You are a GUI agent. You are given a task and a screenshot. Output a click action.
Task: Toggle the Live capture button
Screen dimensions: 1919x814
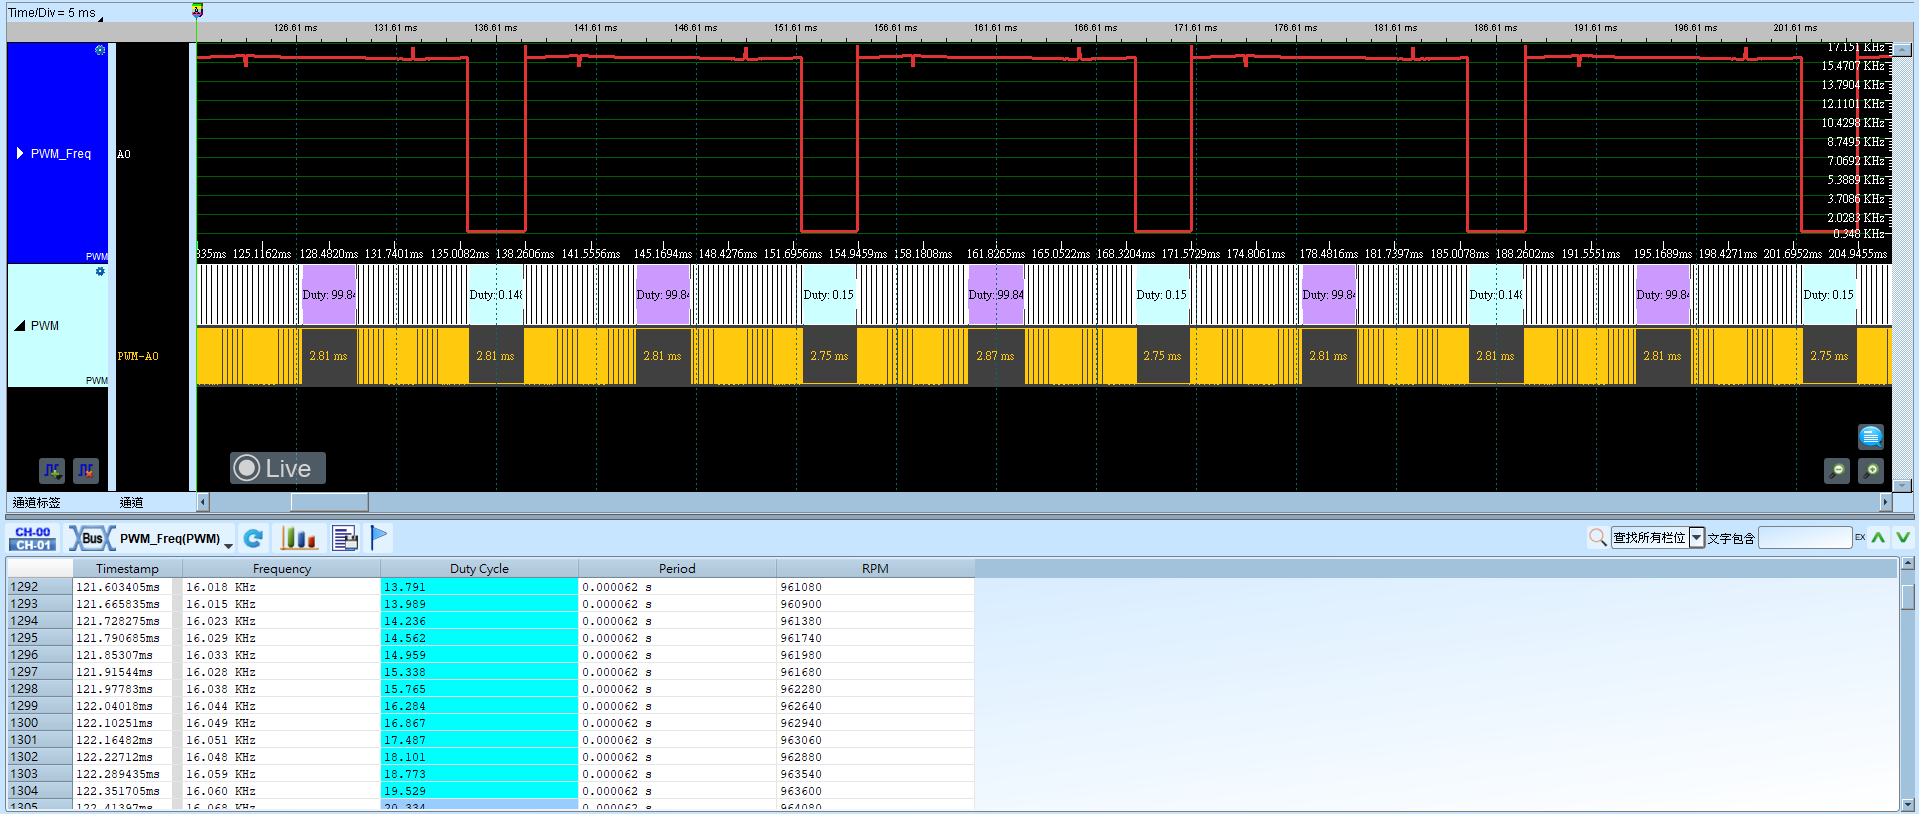(x=278, y=468)
